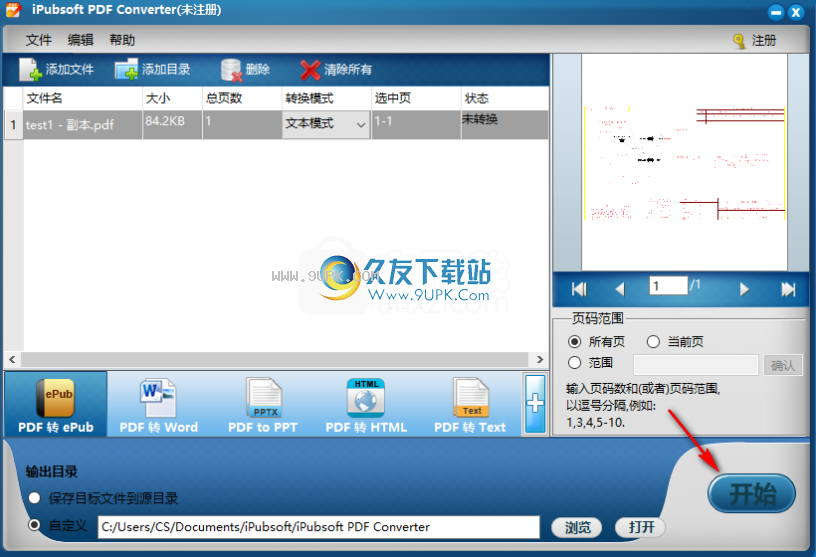This screenshot has width=816, height=557.
Task: Click the file list scroll right arrow
Action: 540,359
